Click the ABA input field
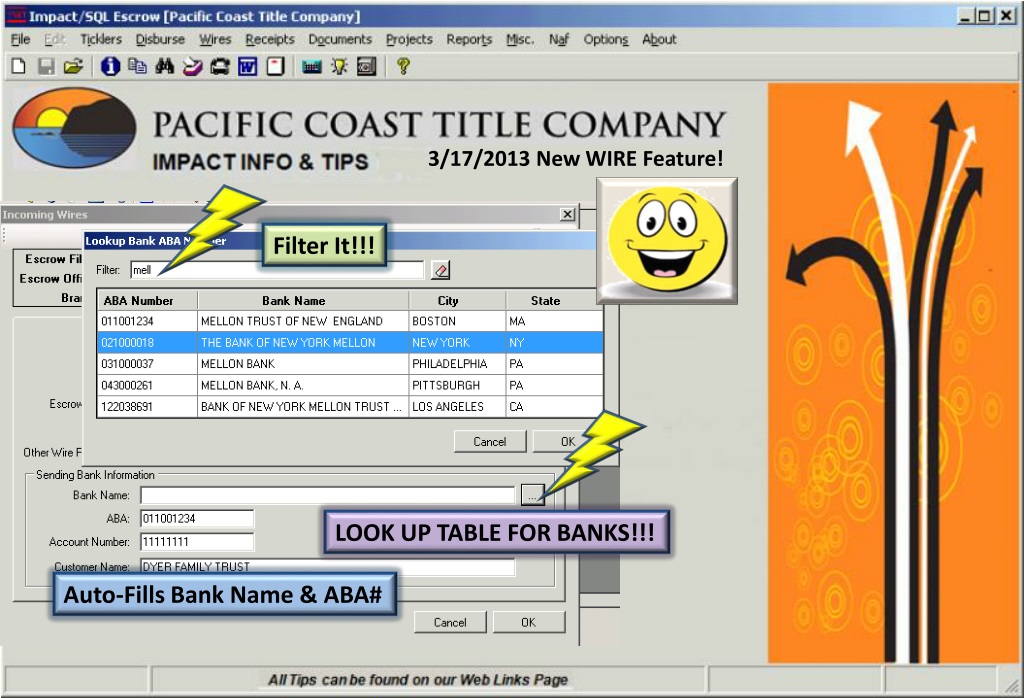The image size is (1024, 698). point(197,518)
